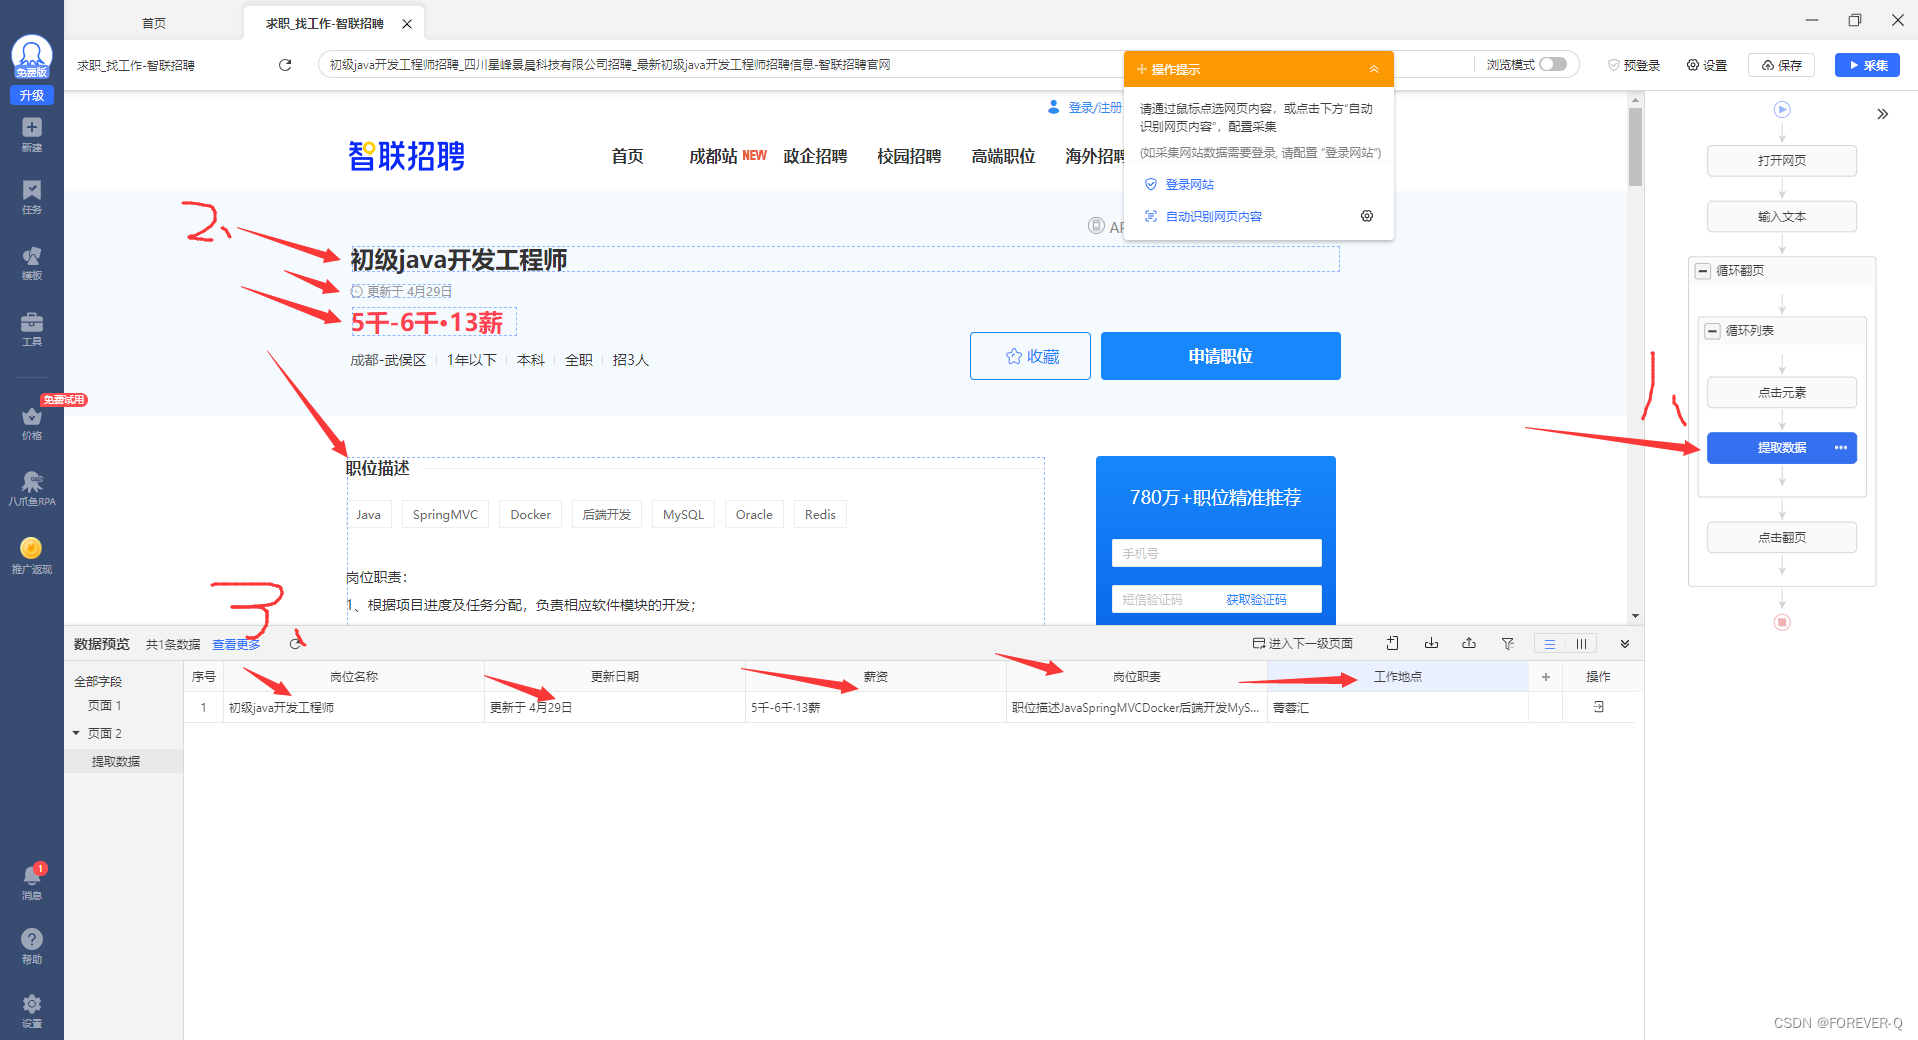
Task: Click the import (download arrow) icon in preview toolbar
Action: (x=1431, y=643)
